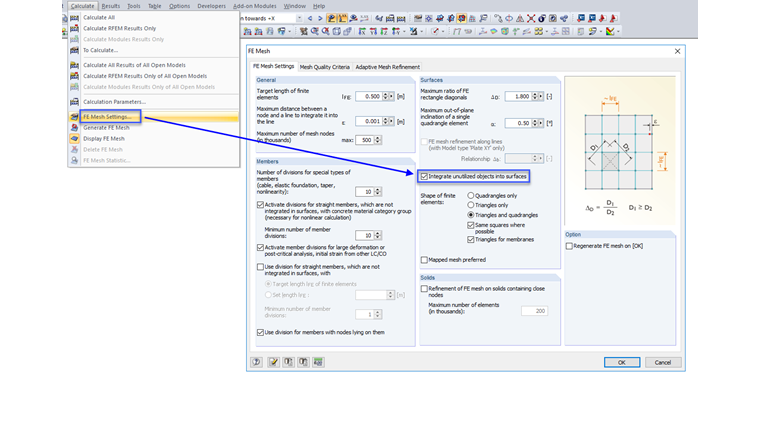760x439 pixels.
Task: Click the highlighted orange results toolbar icon
Action: pos(461,18)
